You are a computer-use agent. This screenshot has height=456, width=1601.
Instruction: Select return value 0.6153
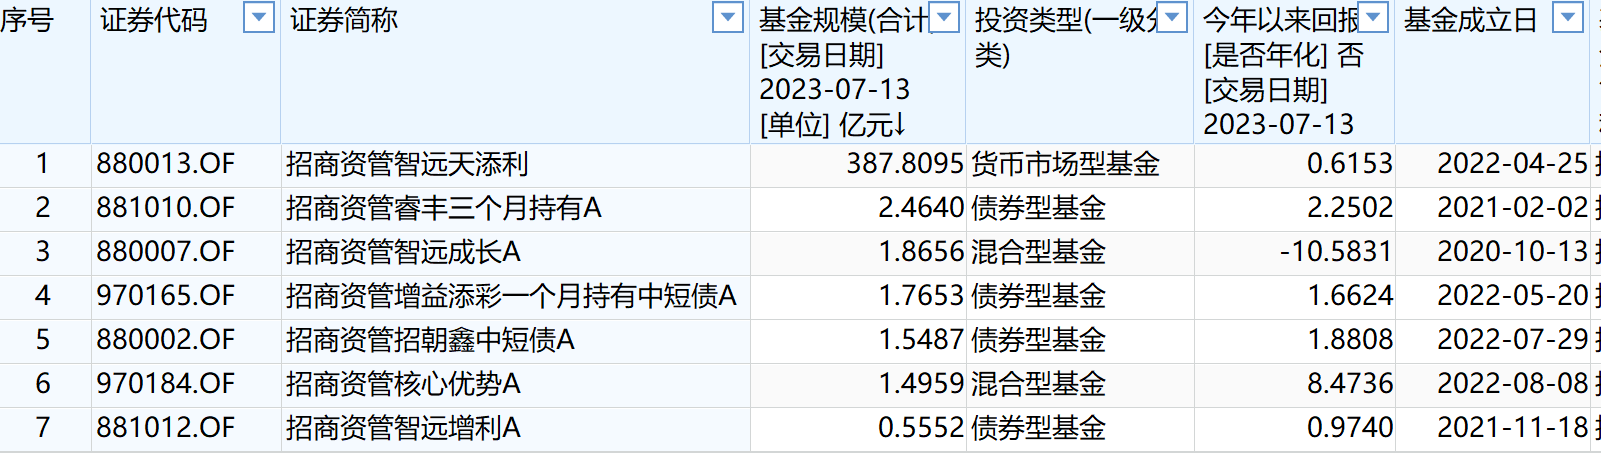point(1350,164)
